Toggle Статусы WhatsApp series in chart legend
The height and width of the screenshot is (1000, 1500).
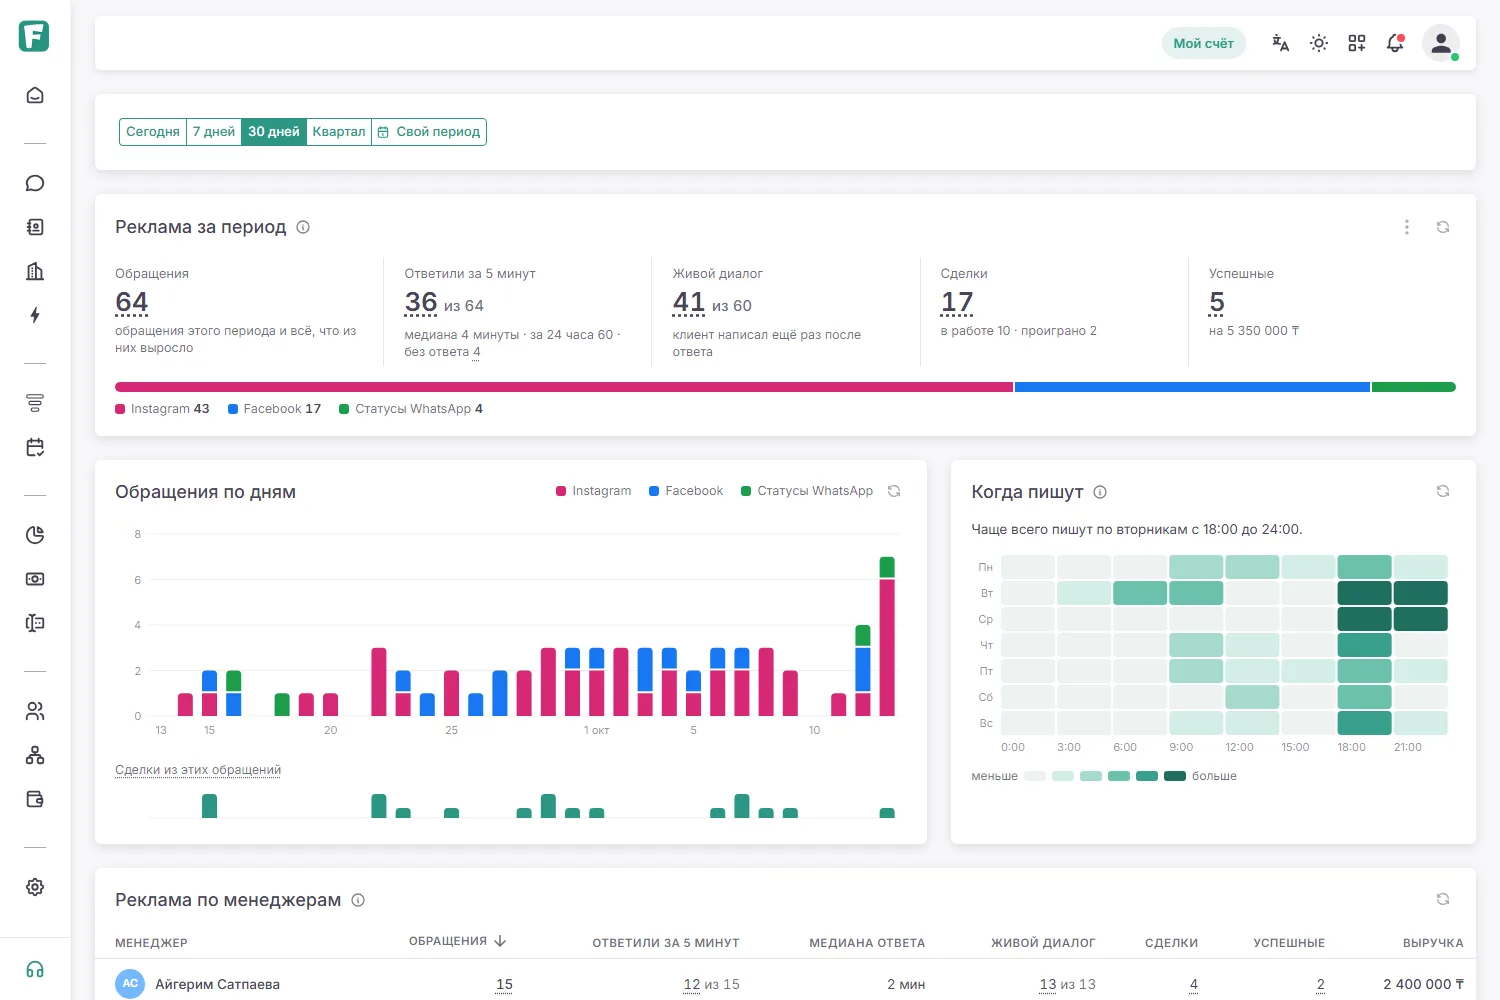point(807,491)
